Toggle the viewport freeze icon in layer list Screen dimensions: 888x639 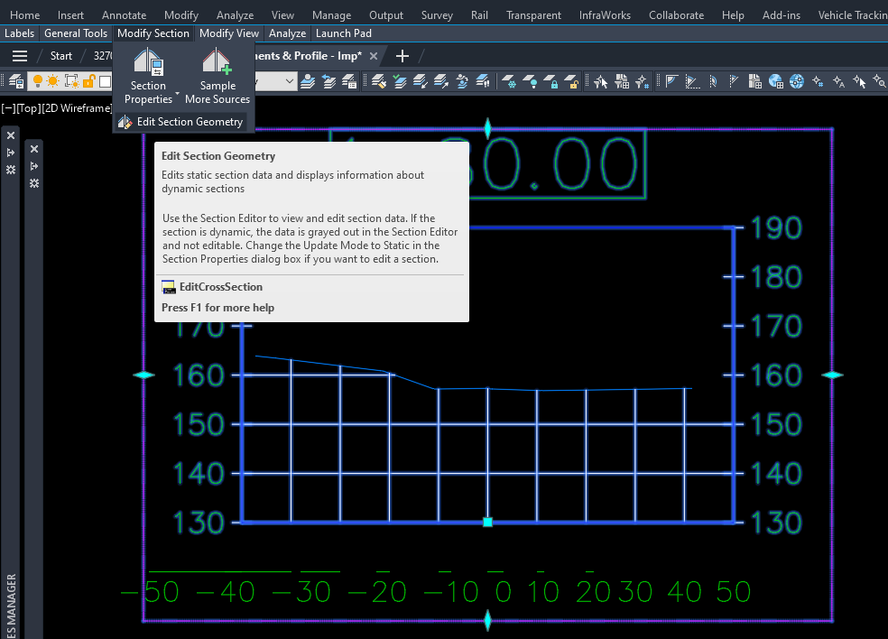click(x=72, y=82)
